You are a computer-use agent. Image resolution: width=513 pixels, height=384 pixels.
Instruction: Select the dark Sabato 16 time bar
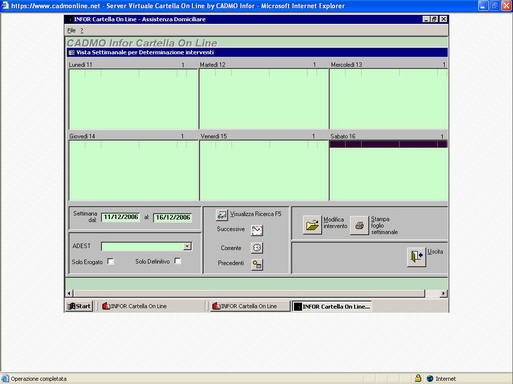click(388, 144)
